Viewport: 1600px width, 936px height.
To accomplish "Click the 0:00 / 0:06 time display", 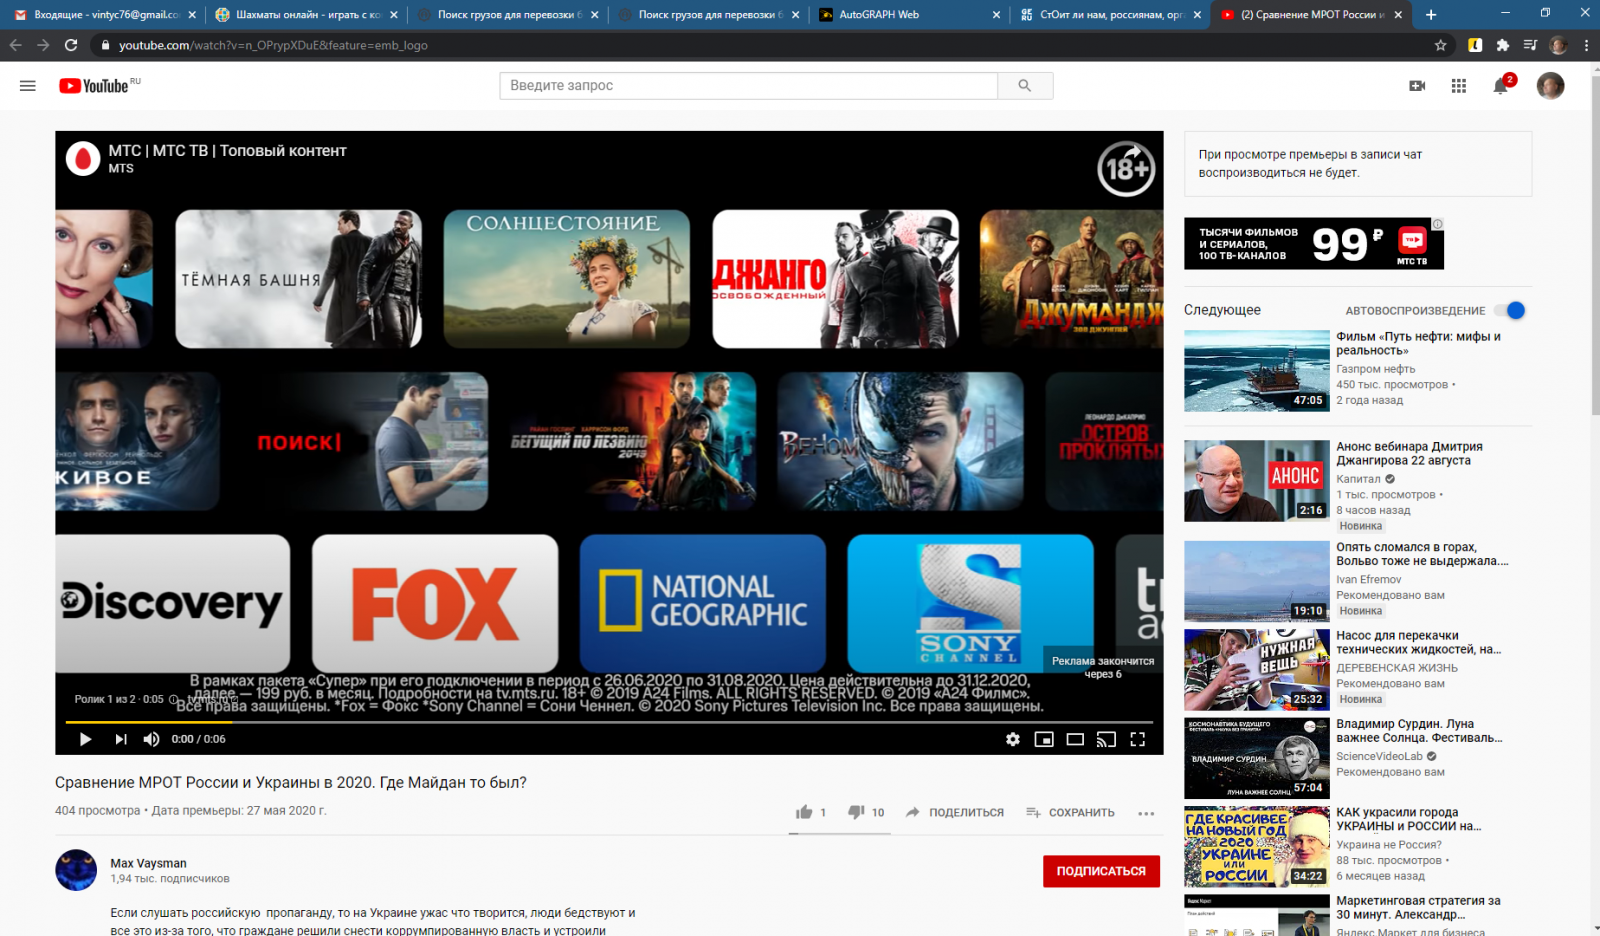I will (x=198, y=739).
